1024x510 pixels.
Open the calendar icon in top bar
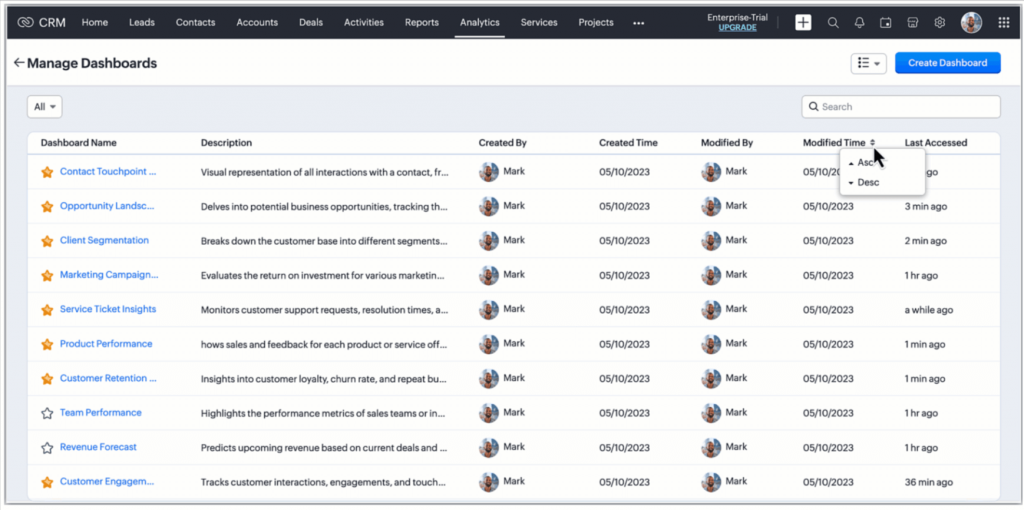(x=886, y=22)
